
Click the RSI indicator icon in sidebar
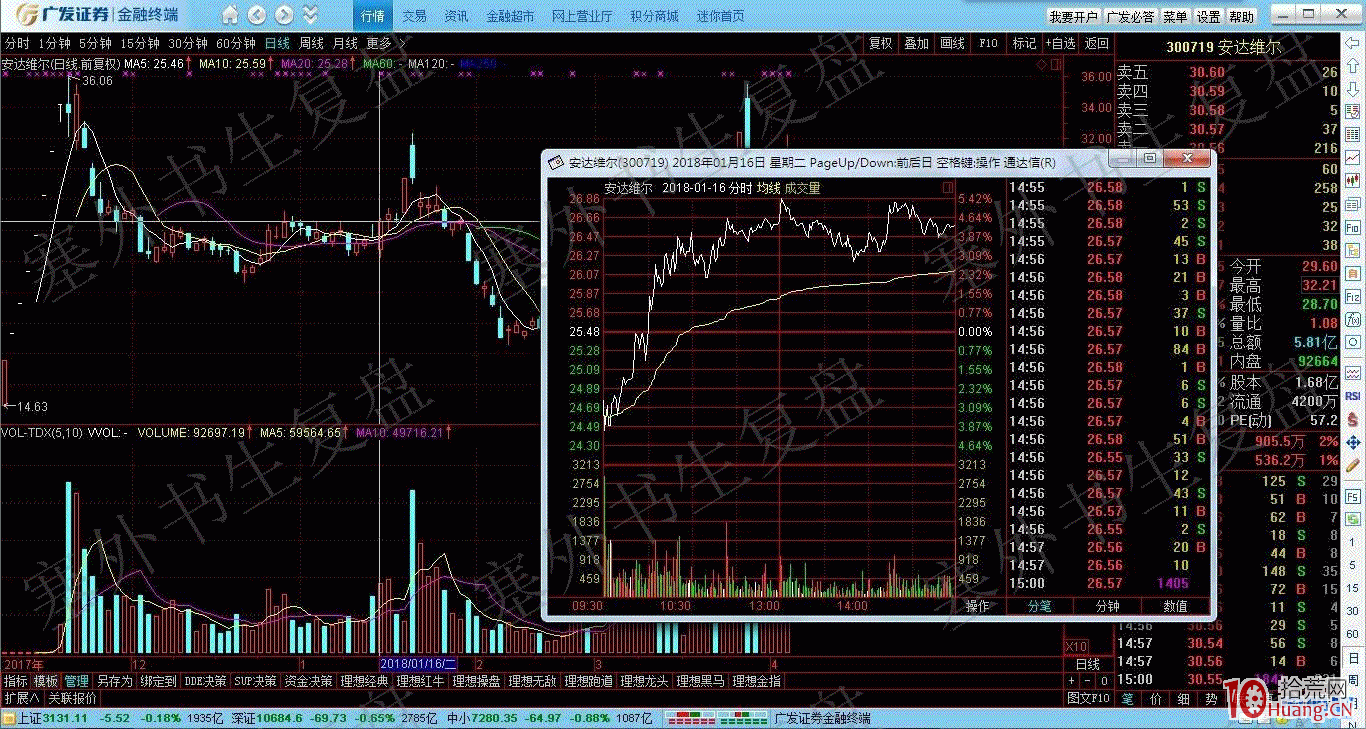(1352, 395)
